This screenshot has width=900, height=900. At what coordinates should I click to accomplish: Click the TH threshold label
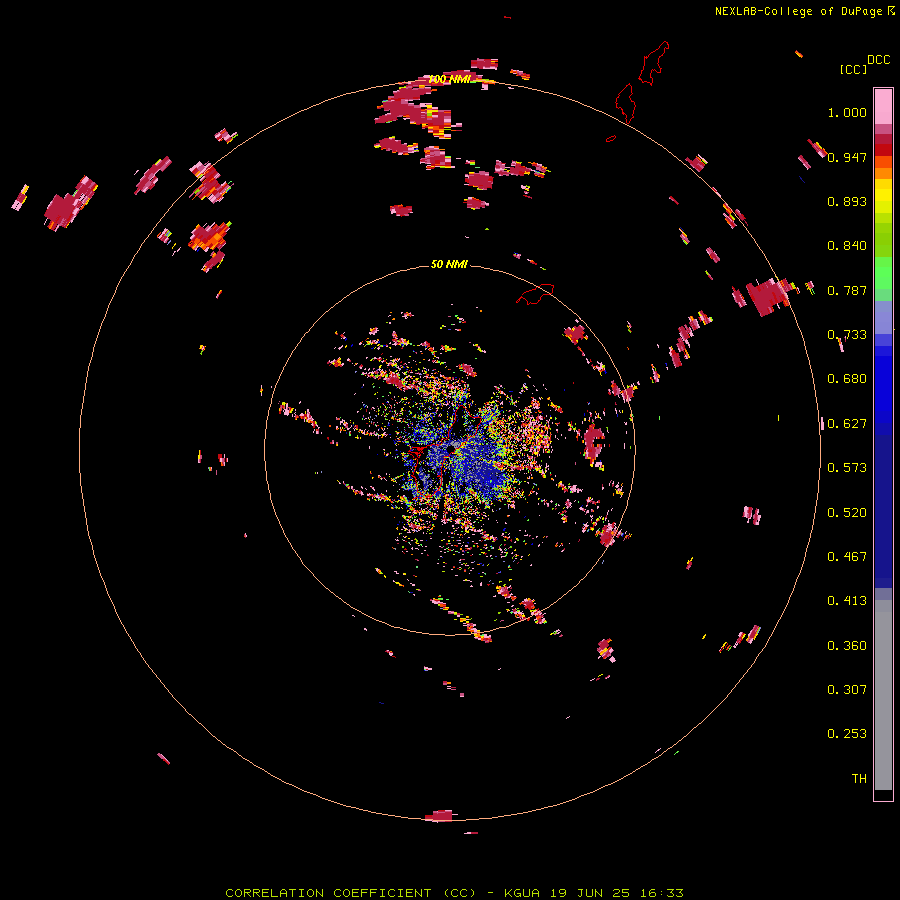pyautogui.click(x=859, y=779)
